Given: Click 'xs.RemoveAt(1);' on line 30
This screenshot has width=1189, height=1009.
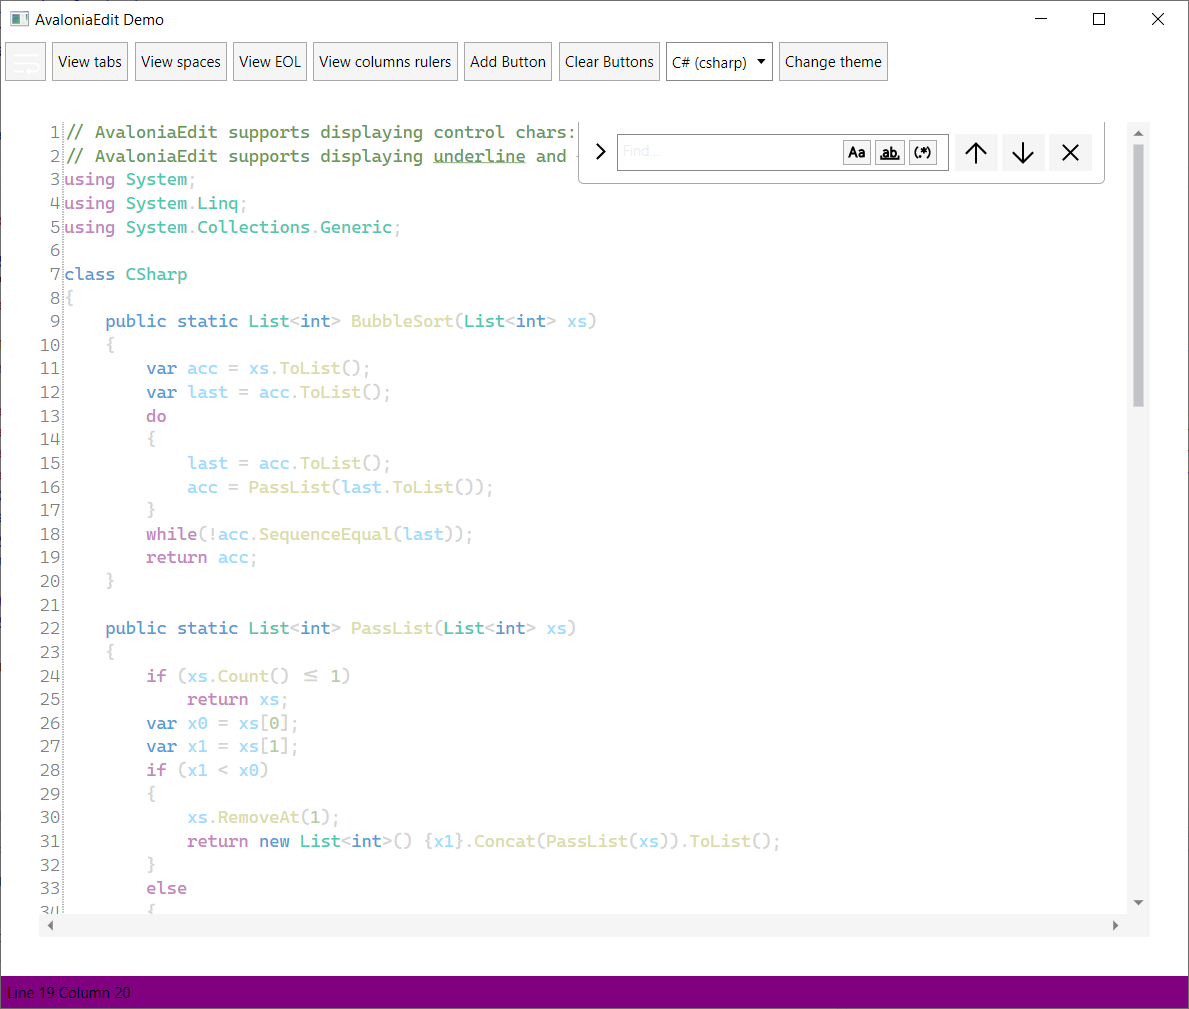Looking at the screenshot, I should click(263, 817).
